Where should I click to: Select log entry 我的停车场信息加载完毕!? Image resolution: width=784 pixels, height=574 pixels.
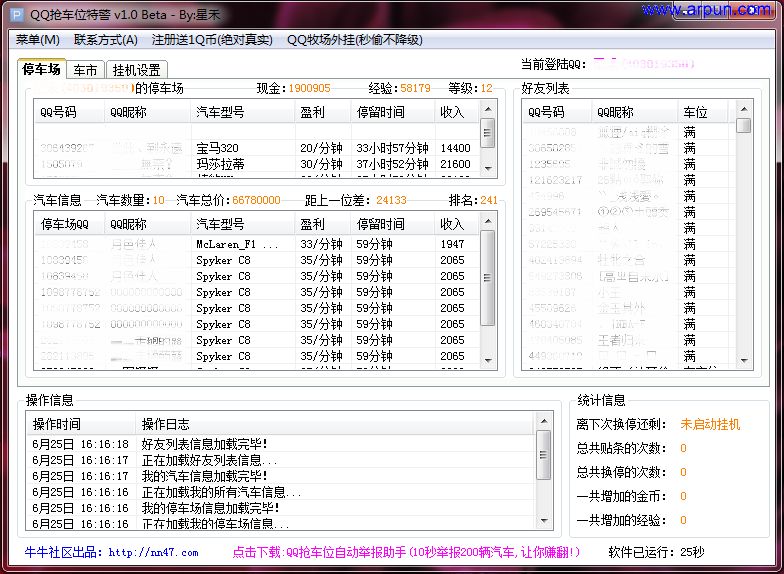point(280,508)
